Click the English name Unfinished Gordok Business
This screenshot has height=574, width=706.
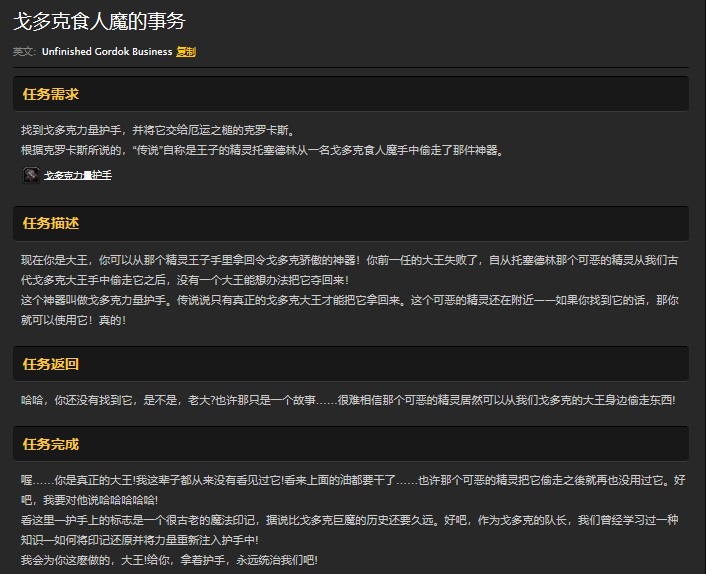pyautogui.click(x=107, y=52)
